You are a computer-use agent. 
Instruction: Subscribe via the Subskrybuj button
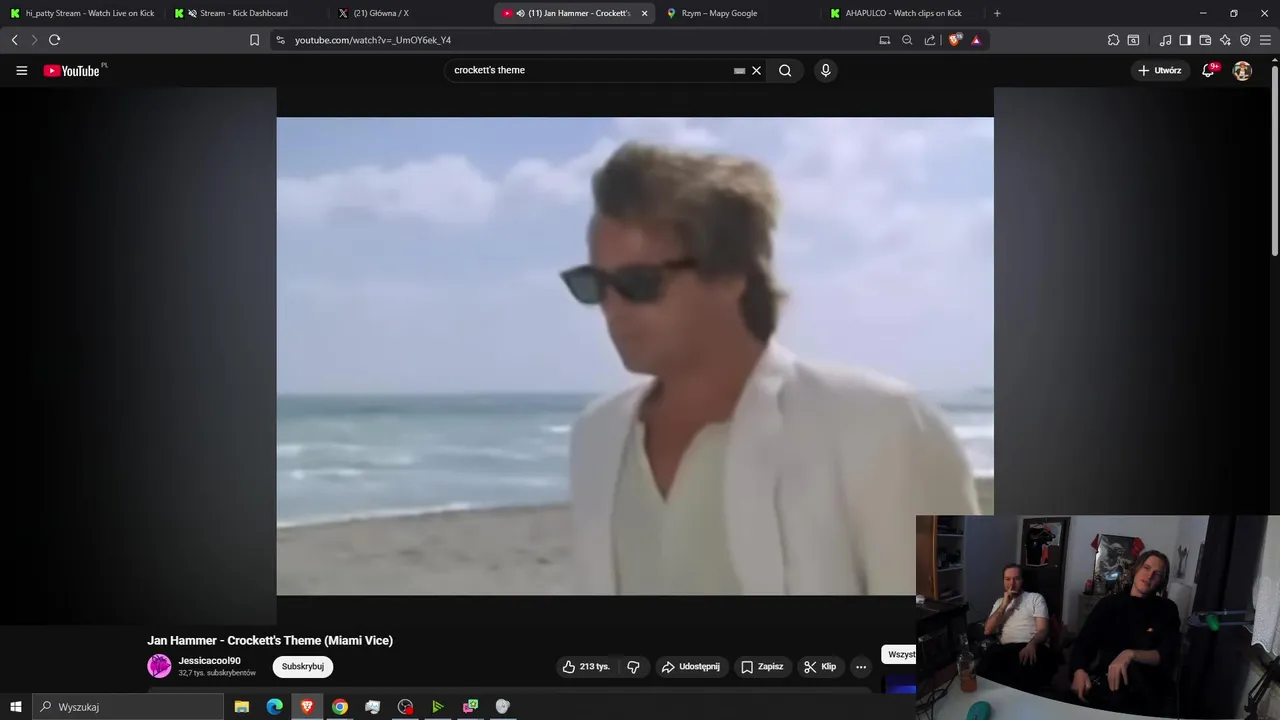303,666
